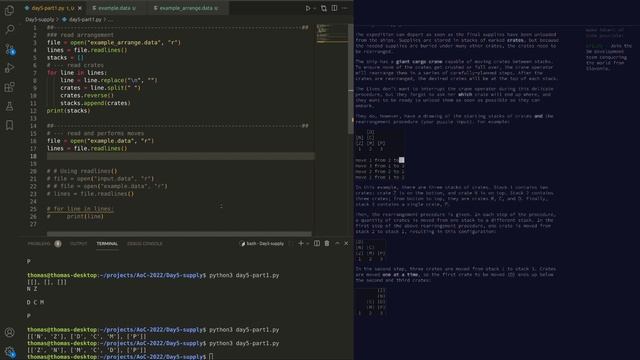640x360 pixels.
Task: Click the terminal prompt input at the bottom
Action: tap(211, 357)
